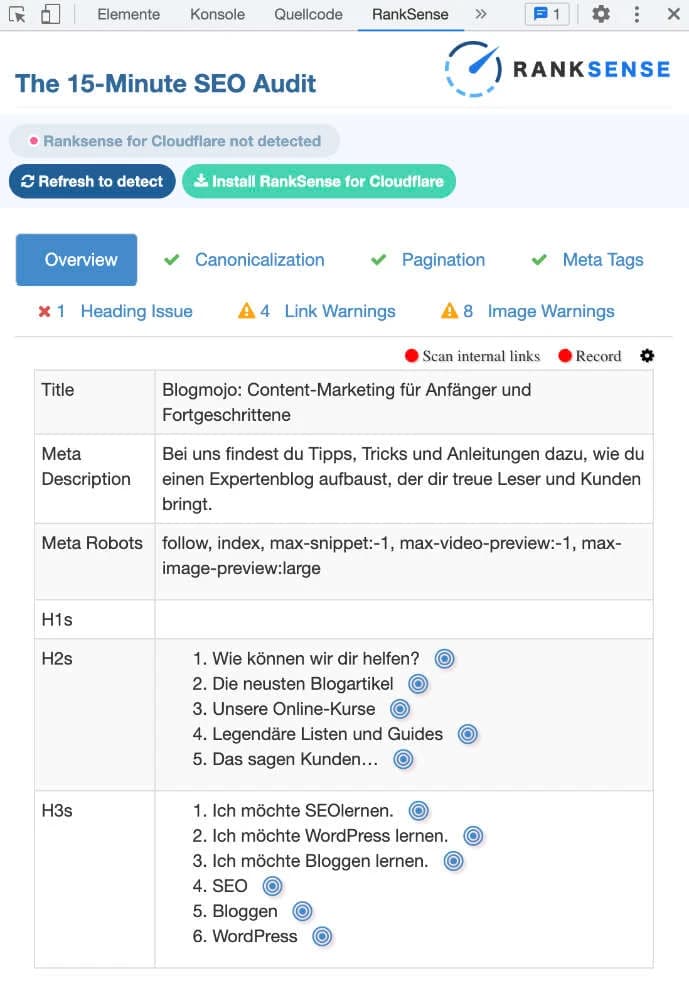Click bullseye icon beside "Ich möchte SEOlernen."
Image resolution: width=689 pixels, height=1000 pixels.
tap(418, 810)
